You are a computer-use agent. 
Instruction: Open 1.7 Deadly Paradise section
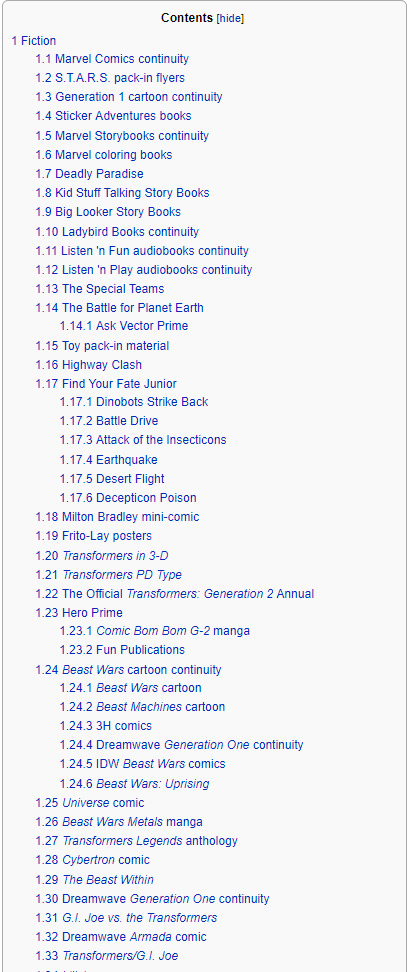pos(89,174)
